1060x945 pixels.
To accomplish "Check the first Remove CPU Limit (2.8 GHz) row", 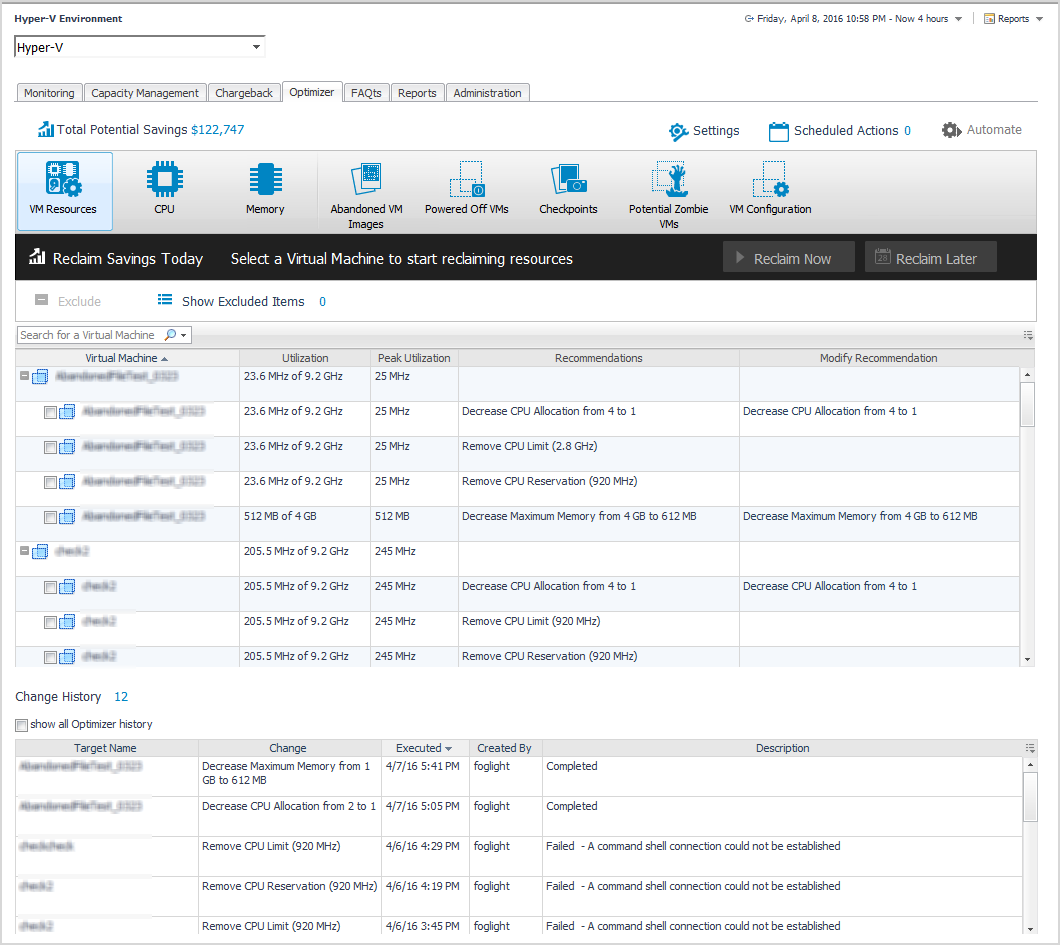I will [50, 447].
